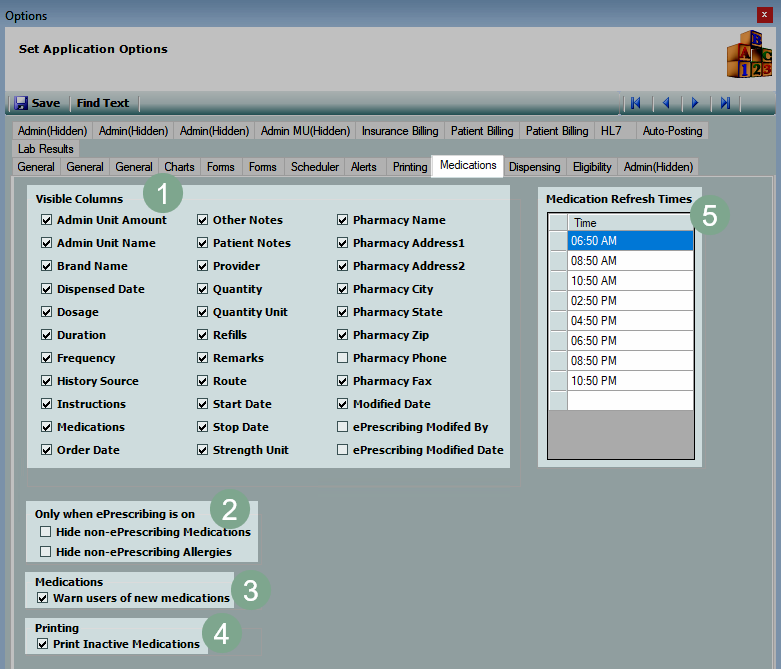Open the Lab Results tab
The width and height of the screenshot is (781, 669).
[x=46, y=149]
